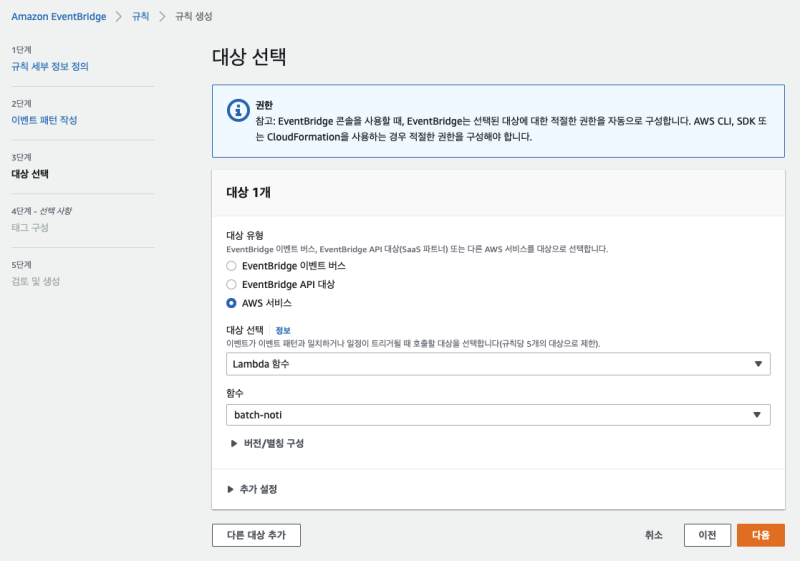Select step 3 대상 선택 in sidebar
The width and height of the screenshot is (800, 561).
pyautogui.click(x=30, y=174)
